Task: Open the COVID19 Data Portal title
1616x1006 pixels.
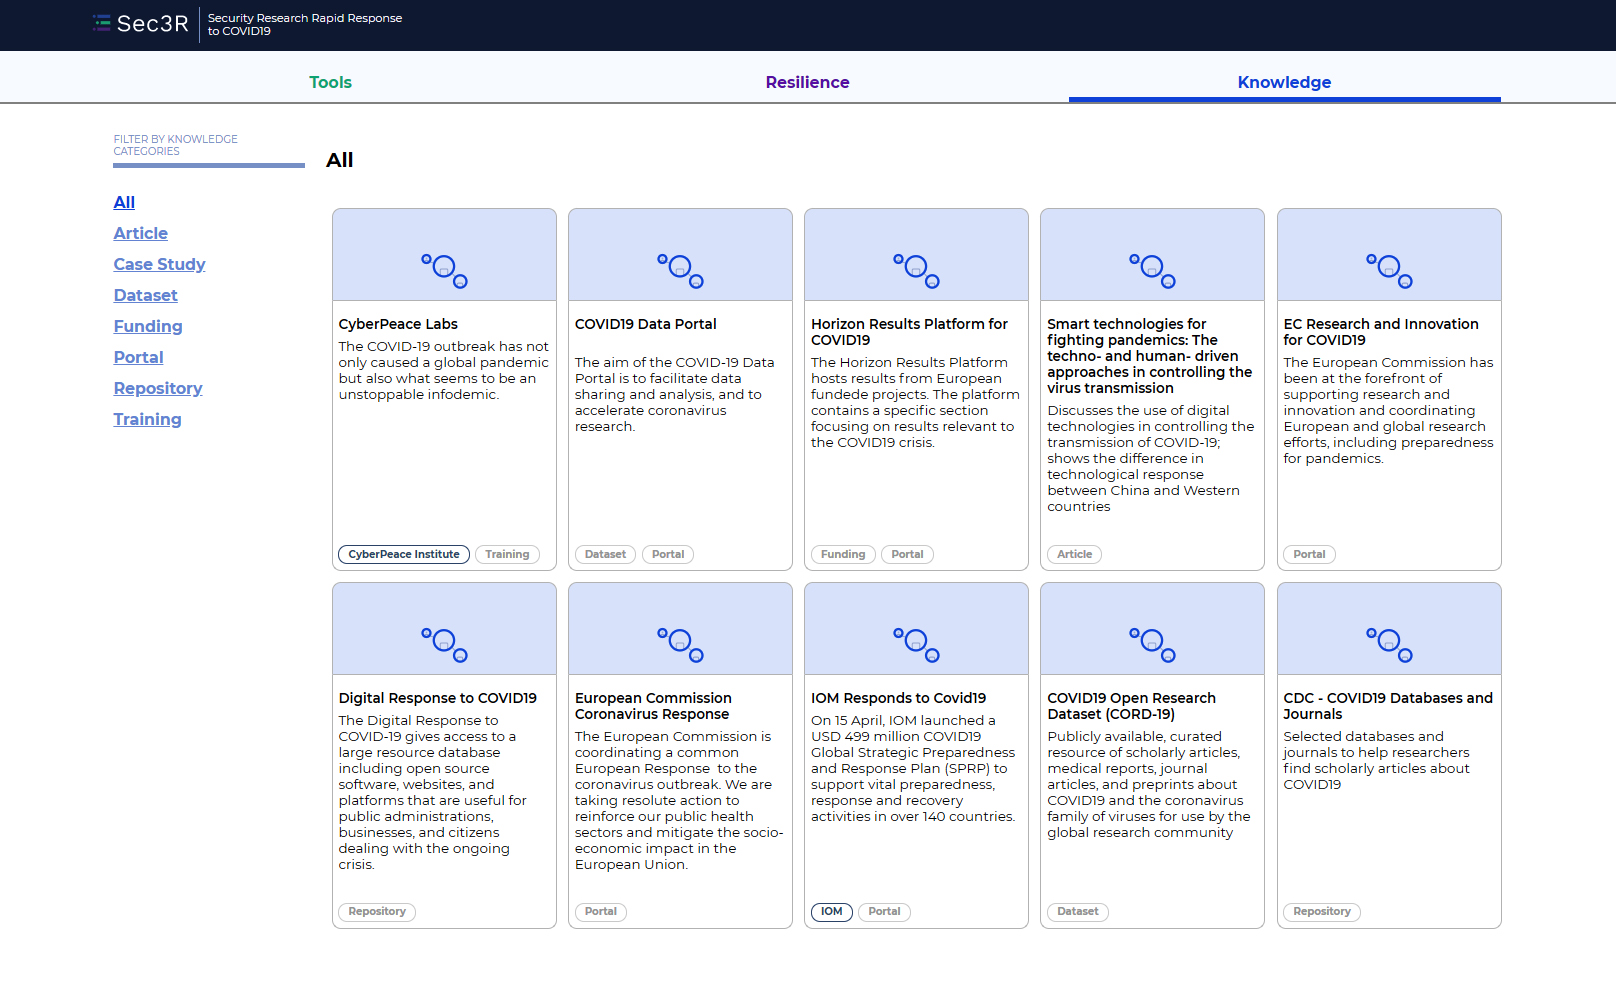Action: [x=646, y=324]
